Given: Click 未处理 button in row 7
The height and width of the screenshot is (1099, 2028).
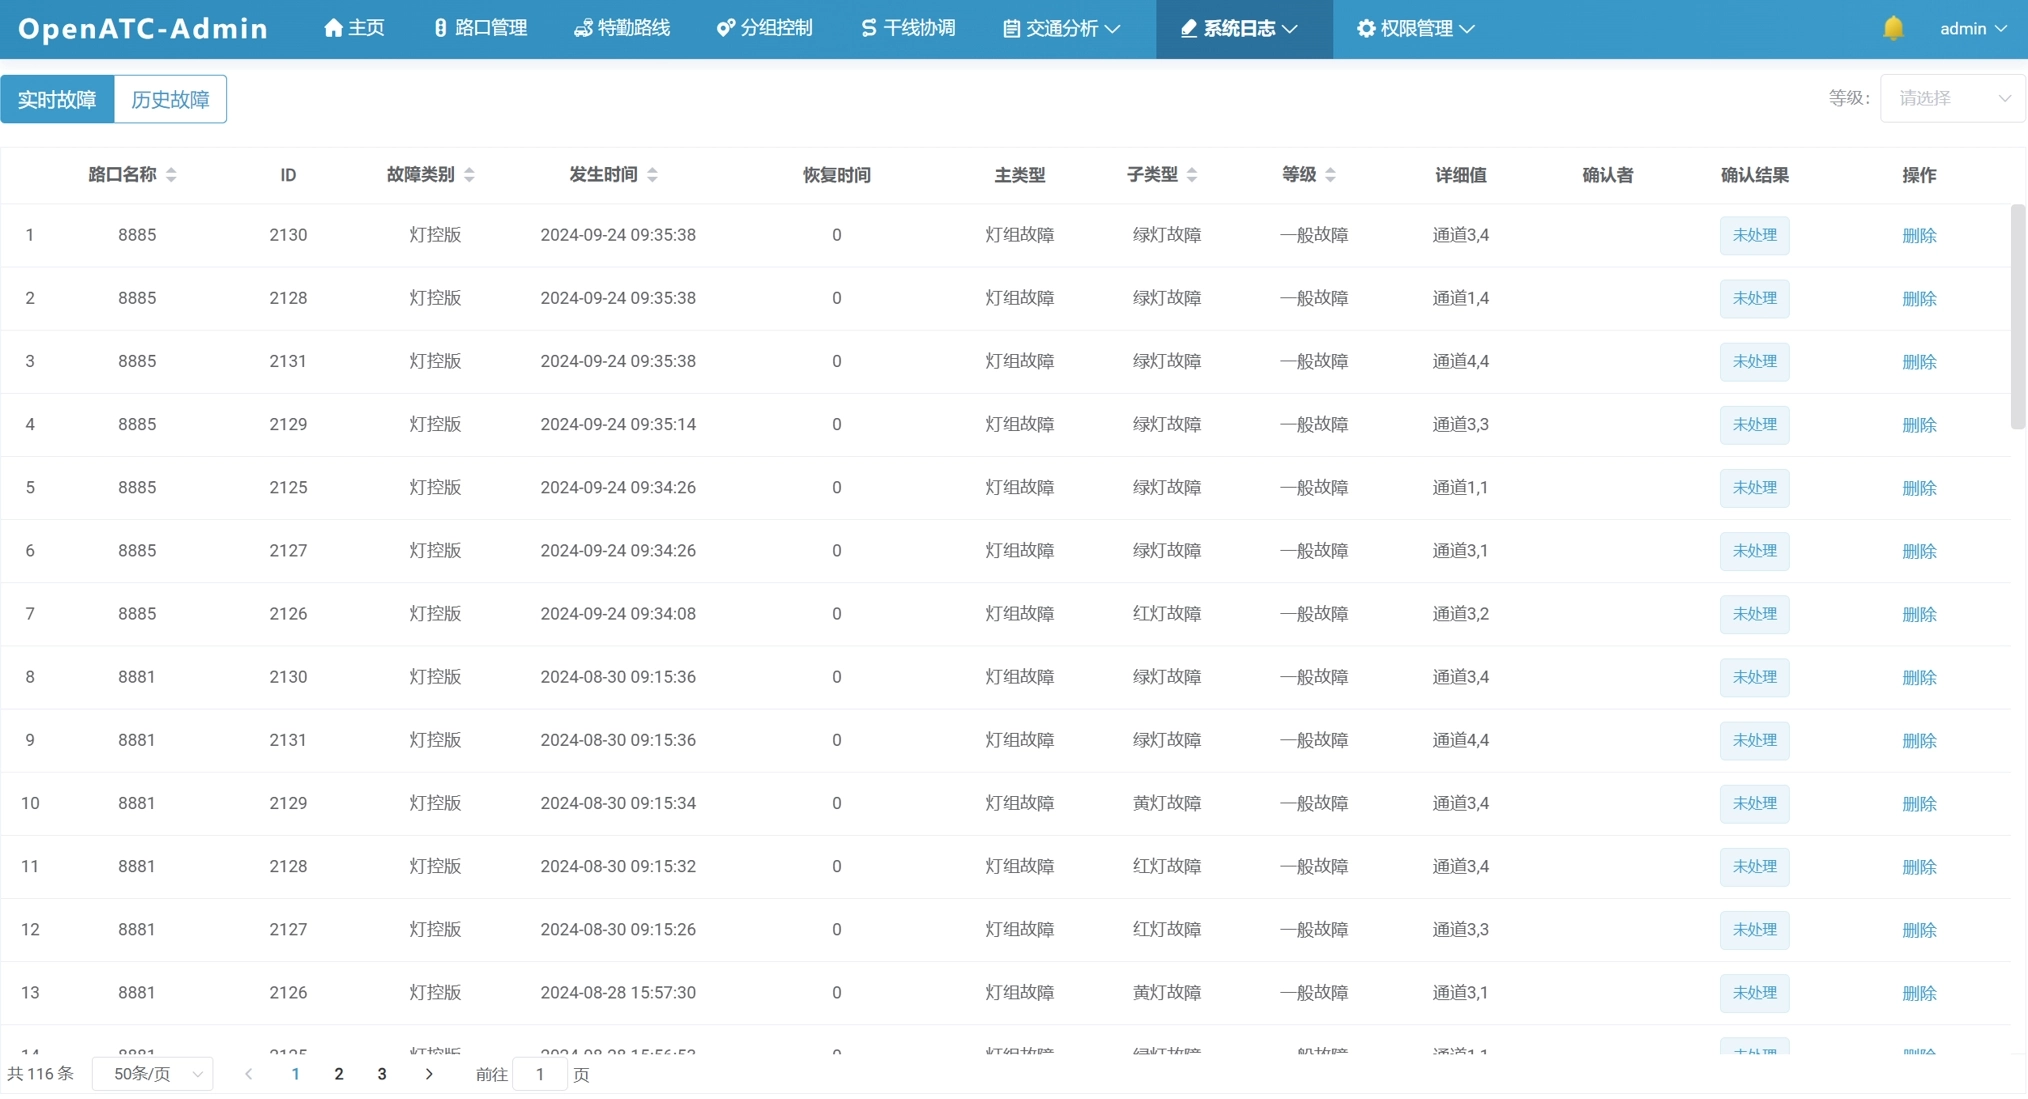Looking at the screenshot, I should tap(1754, 614).
